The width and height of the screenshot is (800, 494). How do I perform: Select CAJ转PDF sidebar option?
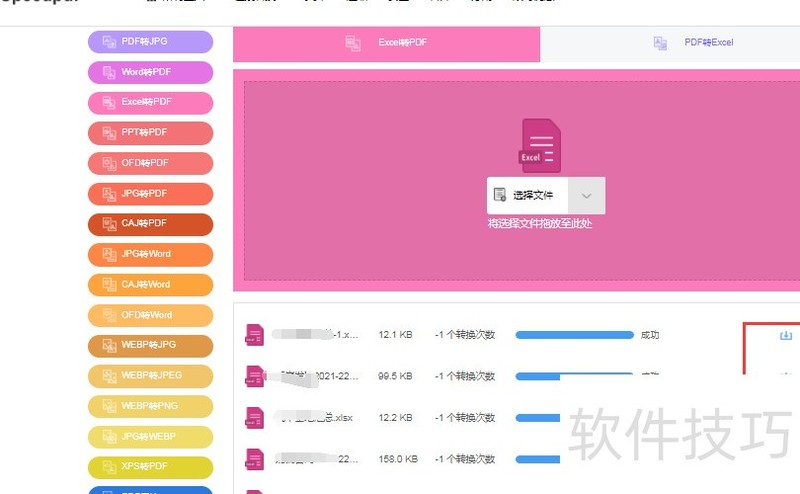(x=150, y=224)
